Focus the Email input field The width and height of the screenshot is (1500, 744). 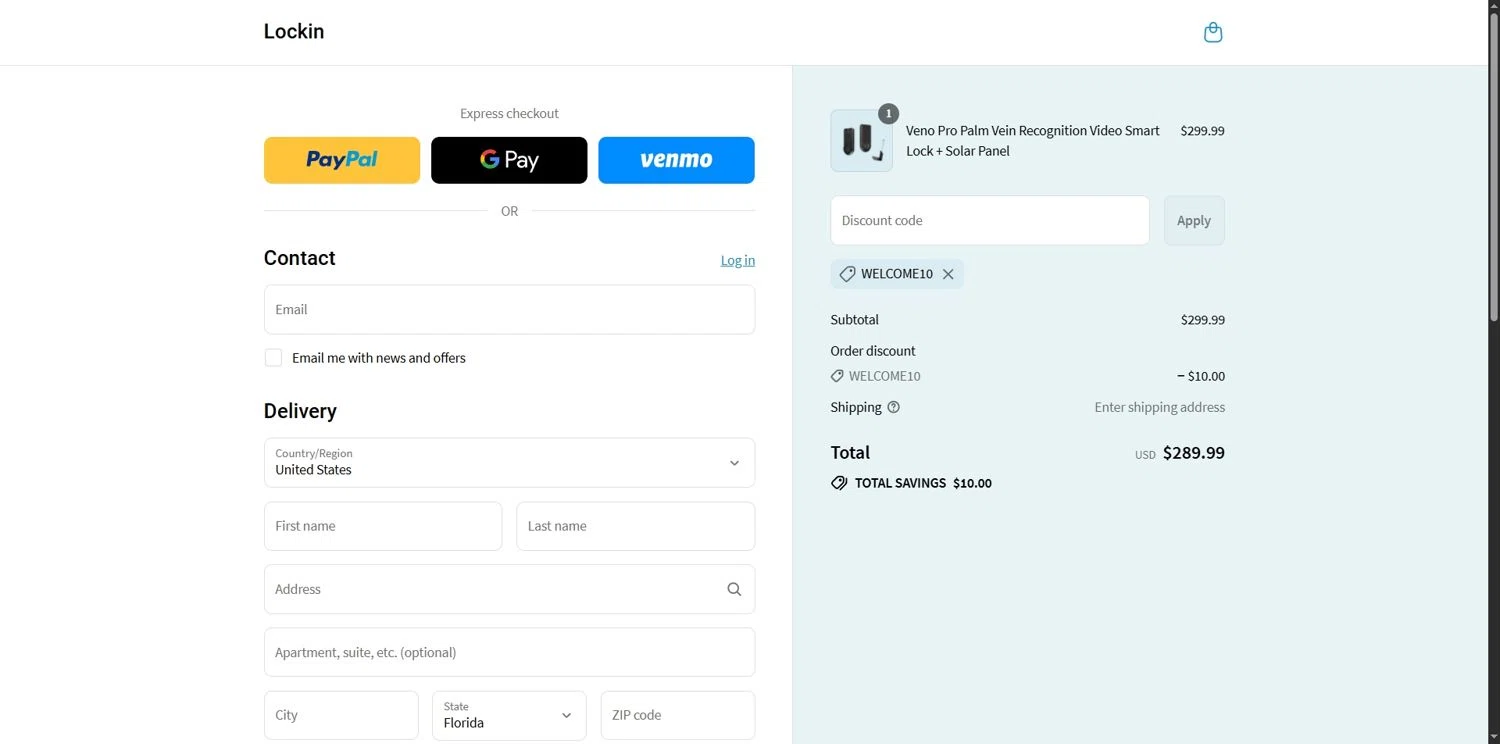click(x=509, y=309)
